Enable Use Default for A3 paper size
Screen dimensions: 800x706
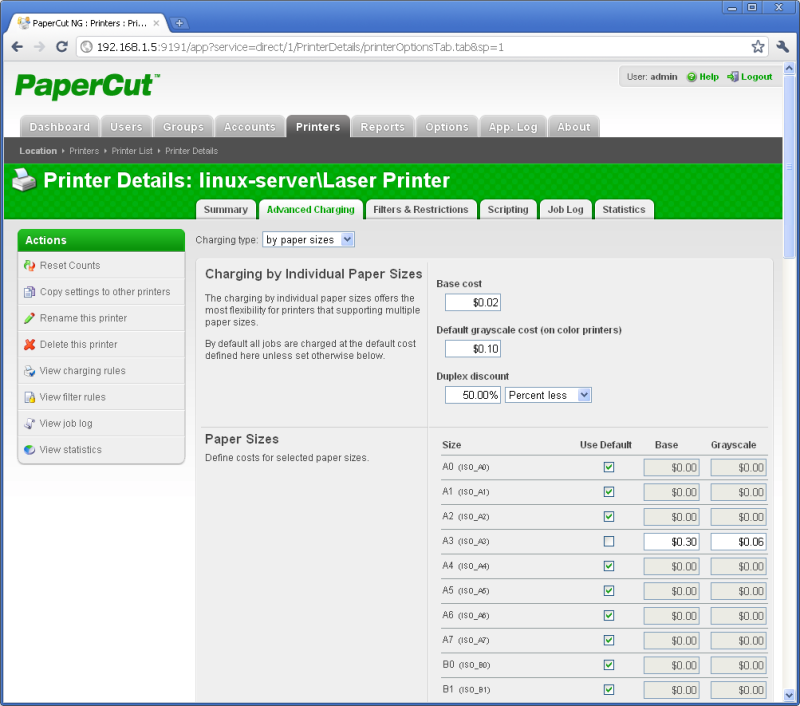click(608, 541)
